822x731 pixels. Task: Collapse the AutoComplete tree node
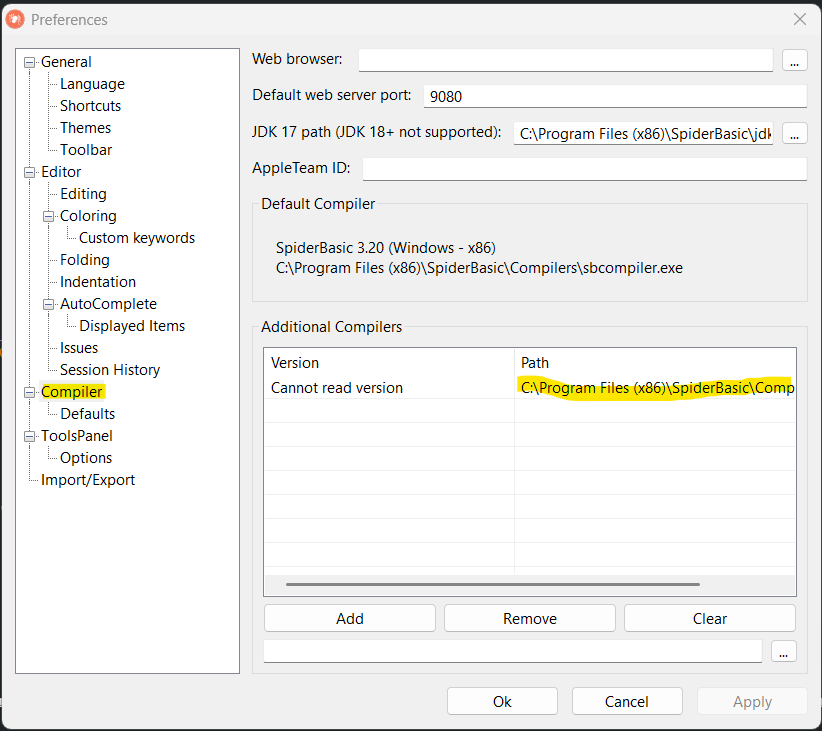click(x=49, y=304)
